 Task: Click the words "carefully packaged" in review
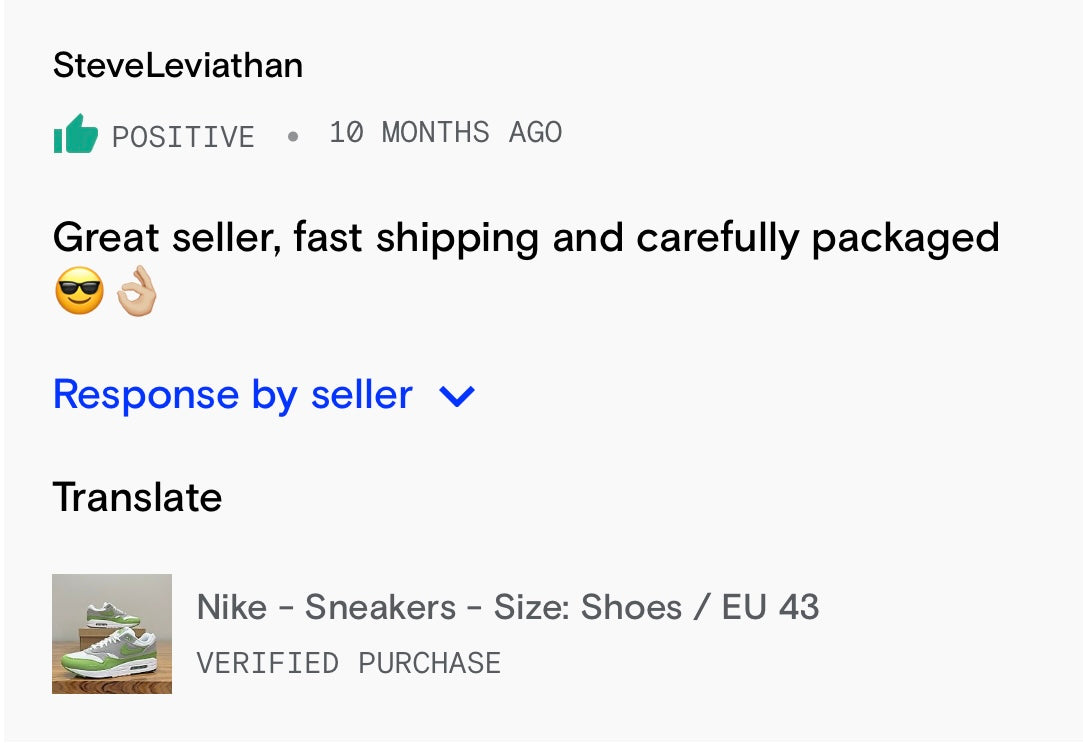coord(817,238)
